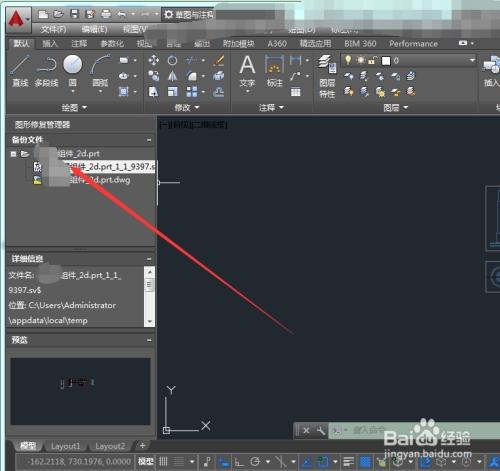
Task: Collapse the 备份文件 section
Action: tap(149, 140)
